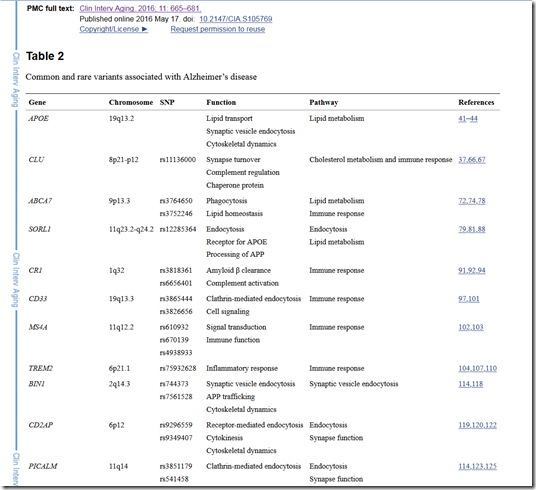Click SNP rs75932628
This screenshot has width=536, height=490.
pos(178,368)
